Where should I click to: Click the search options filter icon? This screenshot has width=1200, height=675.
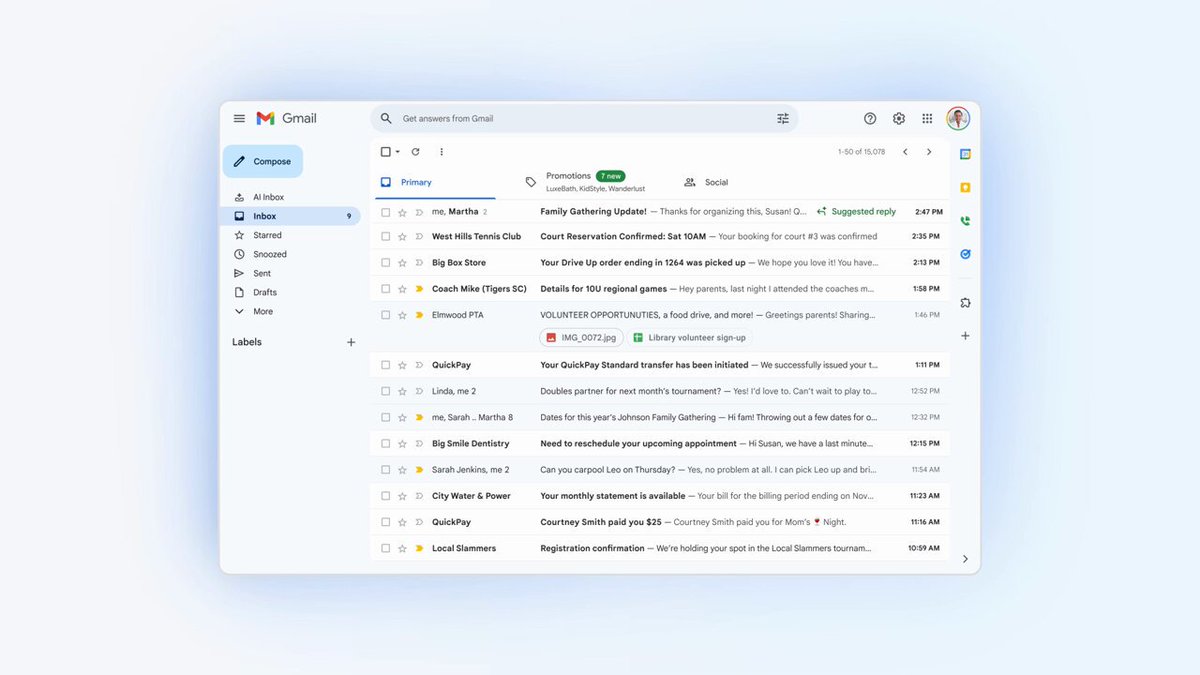(x=783, y=118)
